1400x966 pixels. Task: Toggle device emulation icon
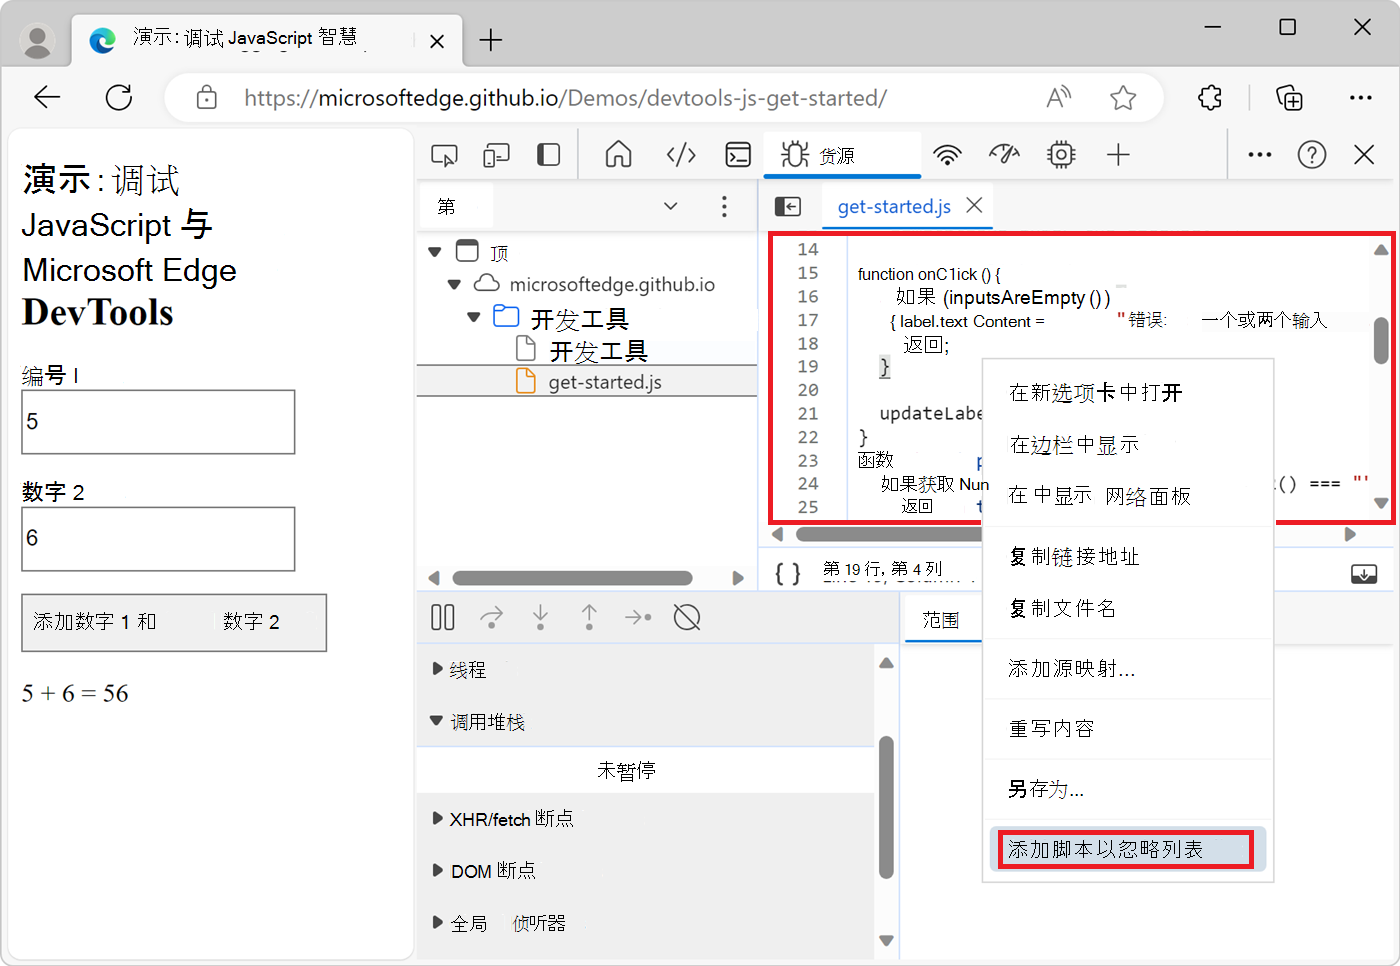[496, 155]
